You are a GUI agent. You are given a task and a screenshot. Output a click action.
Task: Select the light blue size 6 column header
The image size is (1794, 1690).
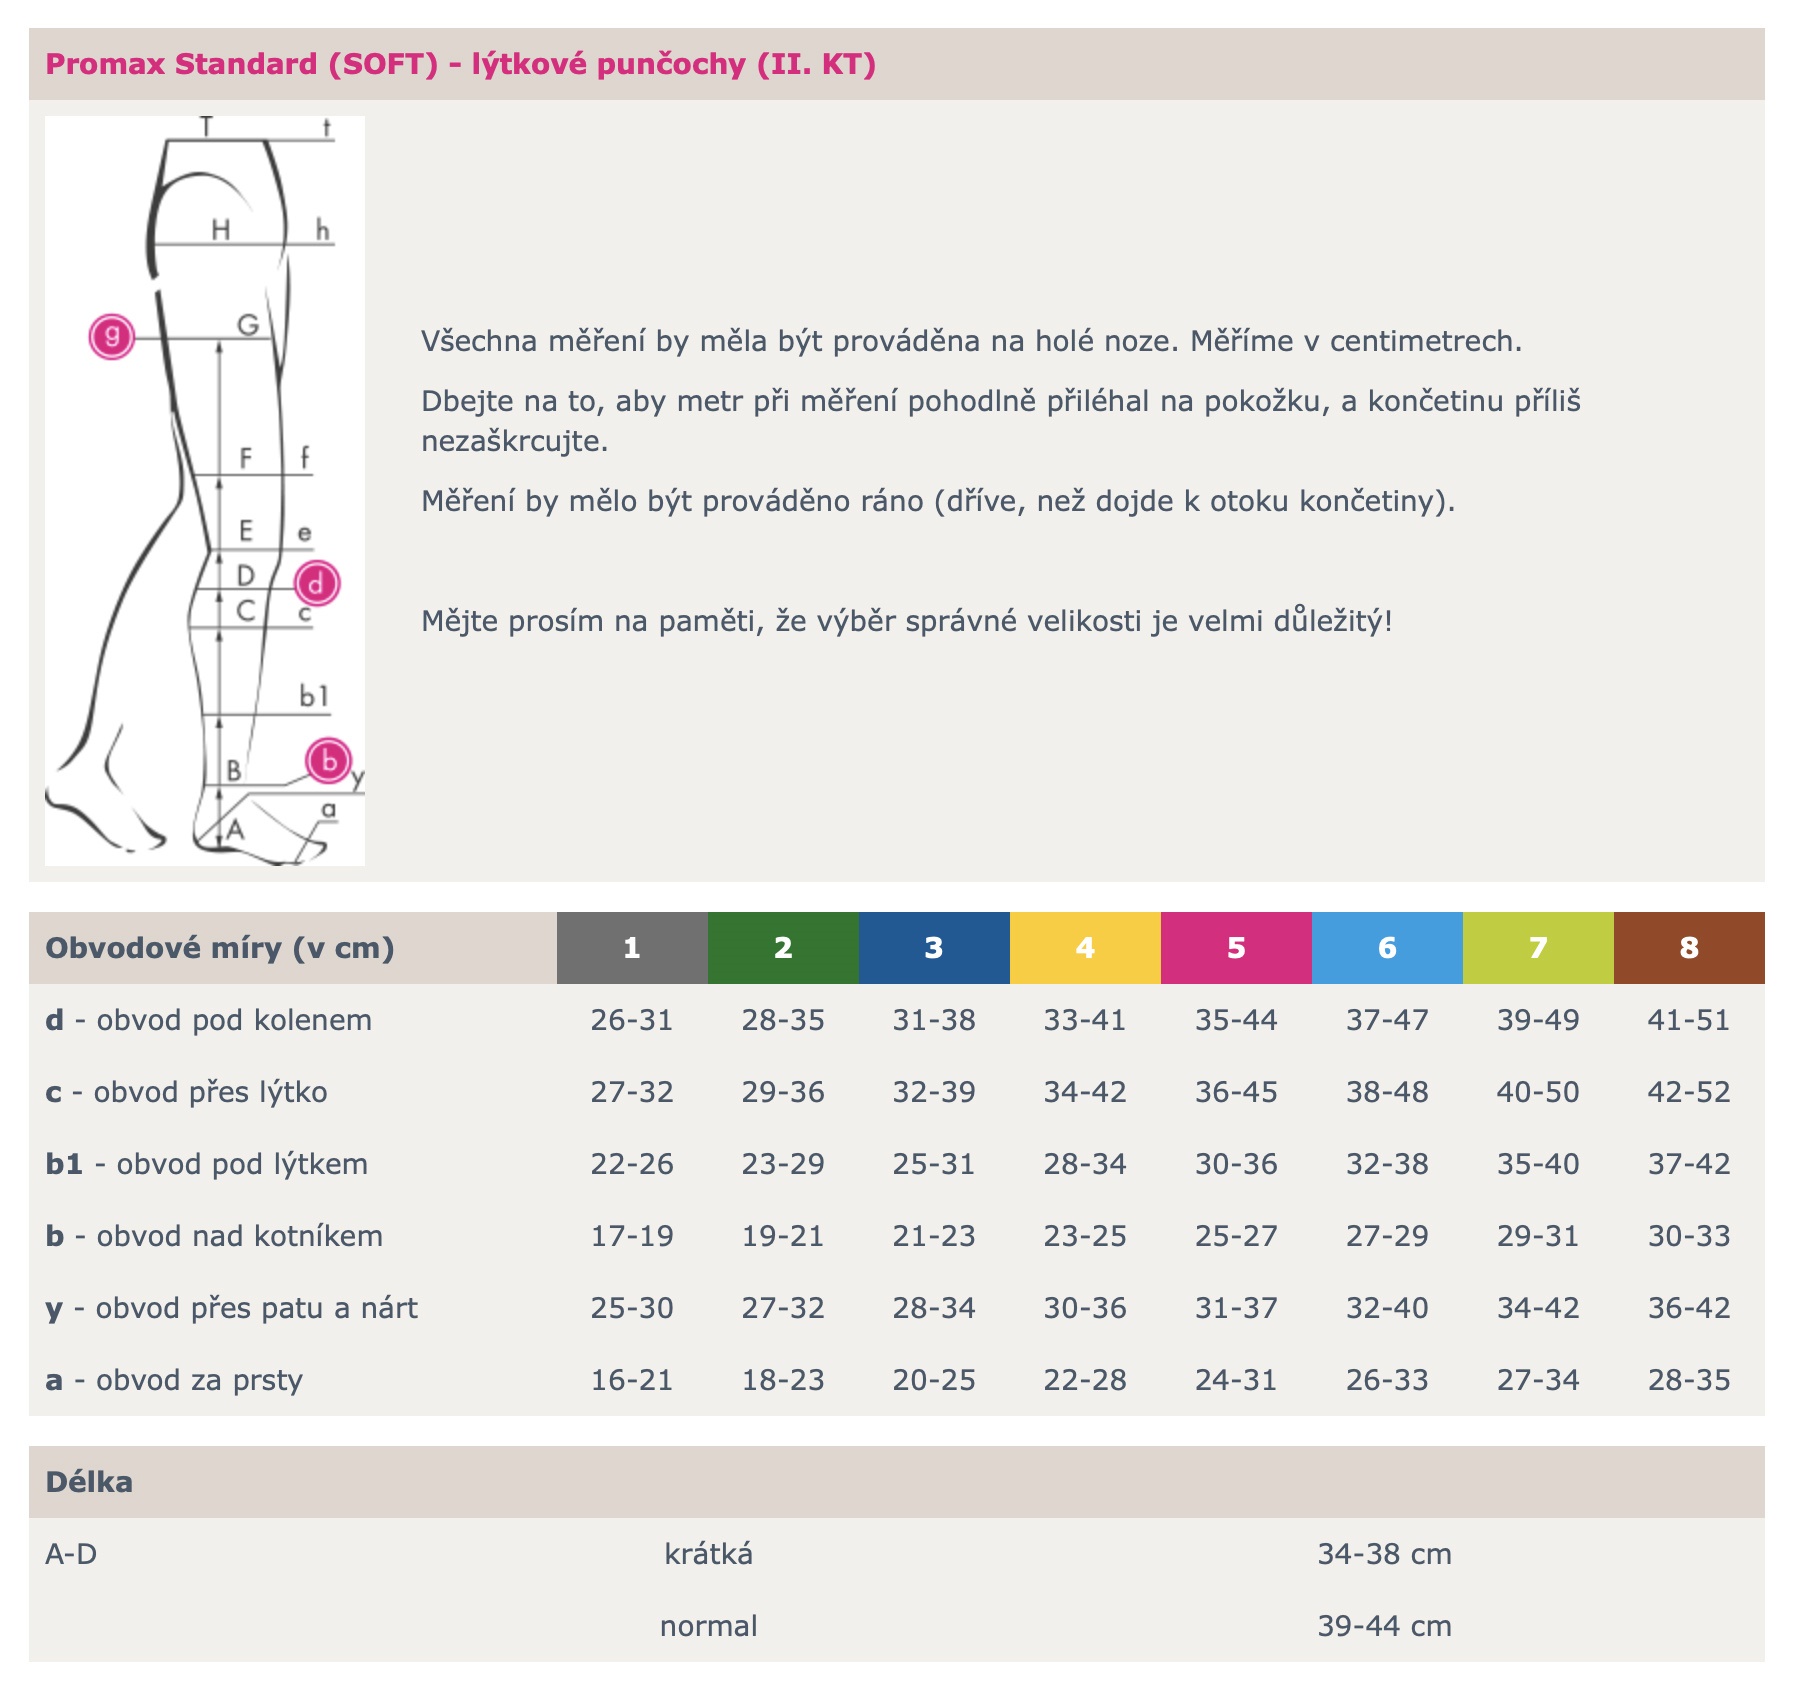pos(1387,948)
